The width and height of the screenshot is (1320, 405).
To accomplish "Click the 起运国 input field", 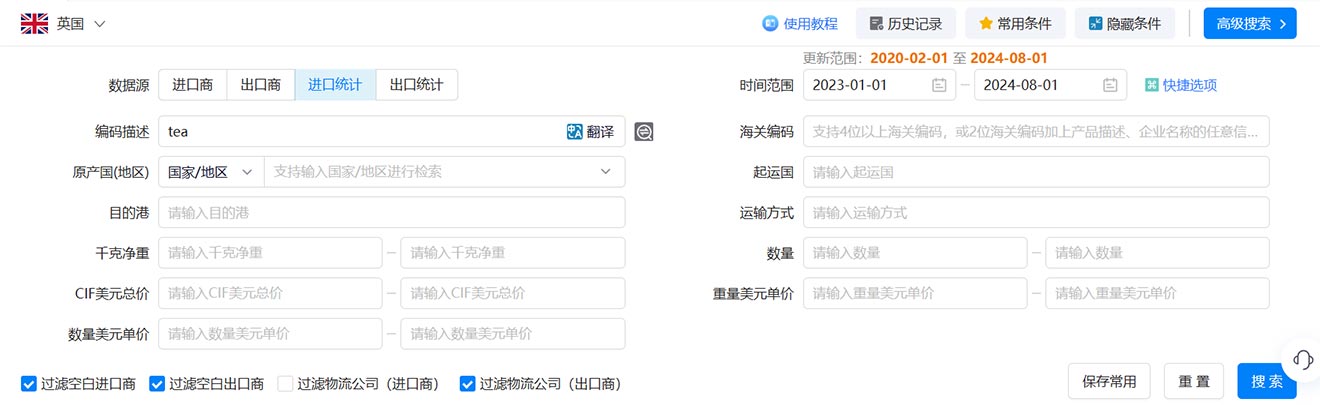I will tap(1036, 172).
